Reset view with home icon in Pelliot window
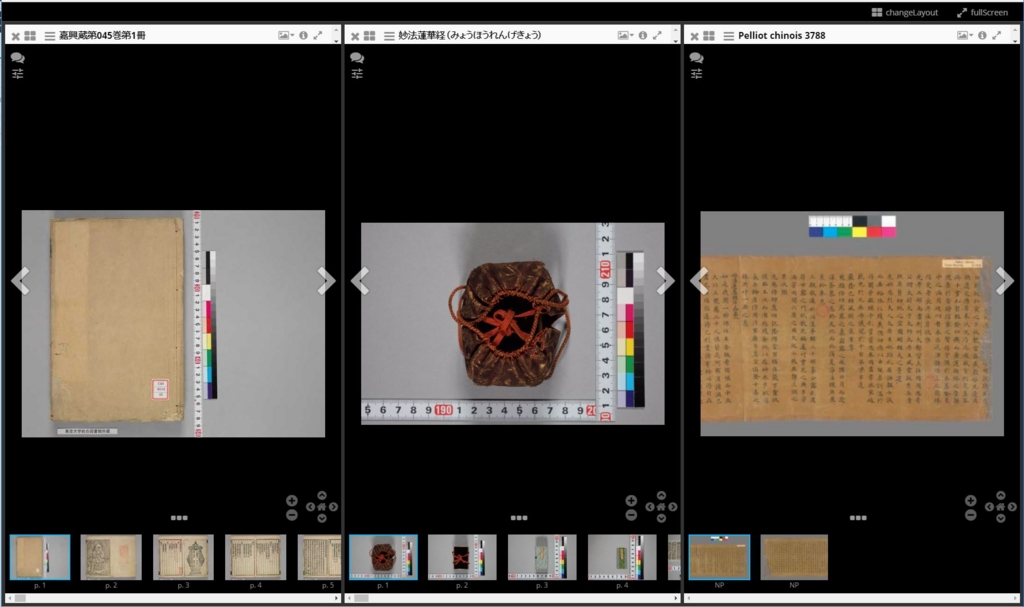Image resolution: width=1024 pixels, height=607 pixels. 1000,507
